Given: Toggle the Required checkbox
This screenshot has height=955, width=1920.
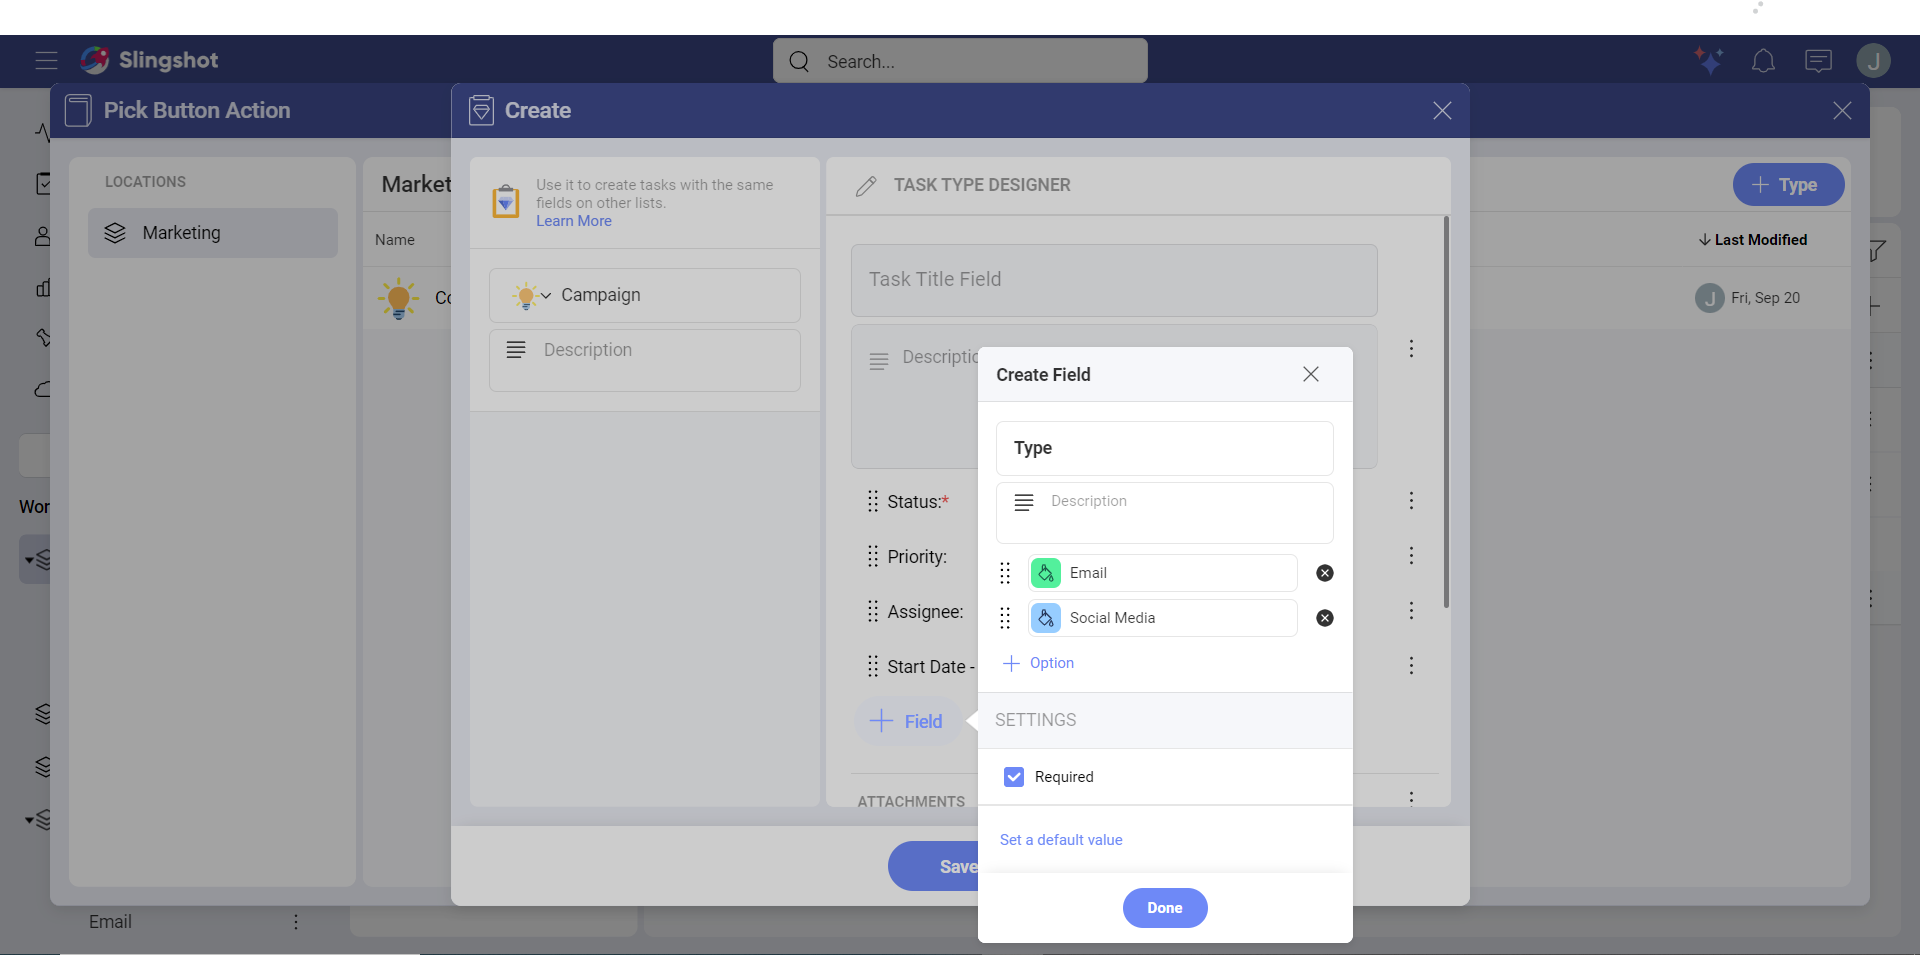Looking at the screenshot, I should [x=1014, y=777].
